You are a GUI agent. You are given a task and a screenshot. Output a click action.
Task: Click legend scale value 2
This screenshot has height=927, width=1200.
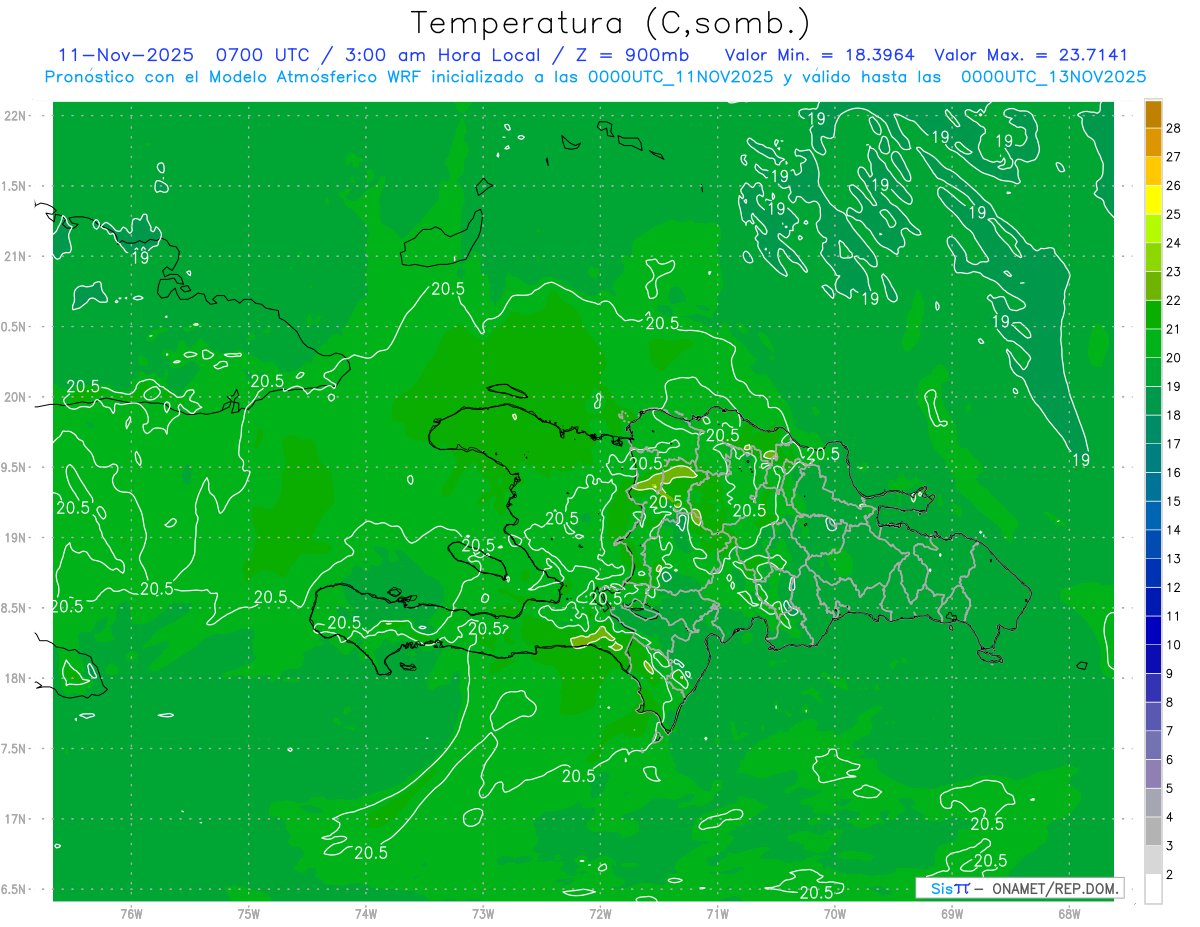tap(1170, 875)
